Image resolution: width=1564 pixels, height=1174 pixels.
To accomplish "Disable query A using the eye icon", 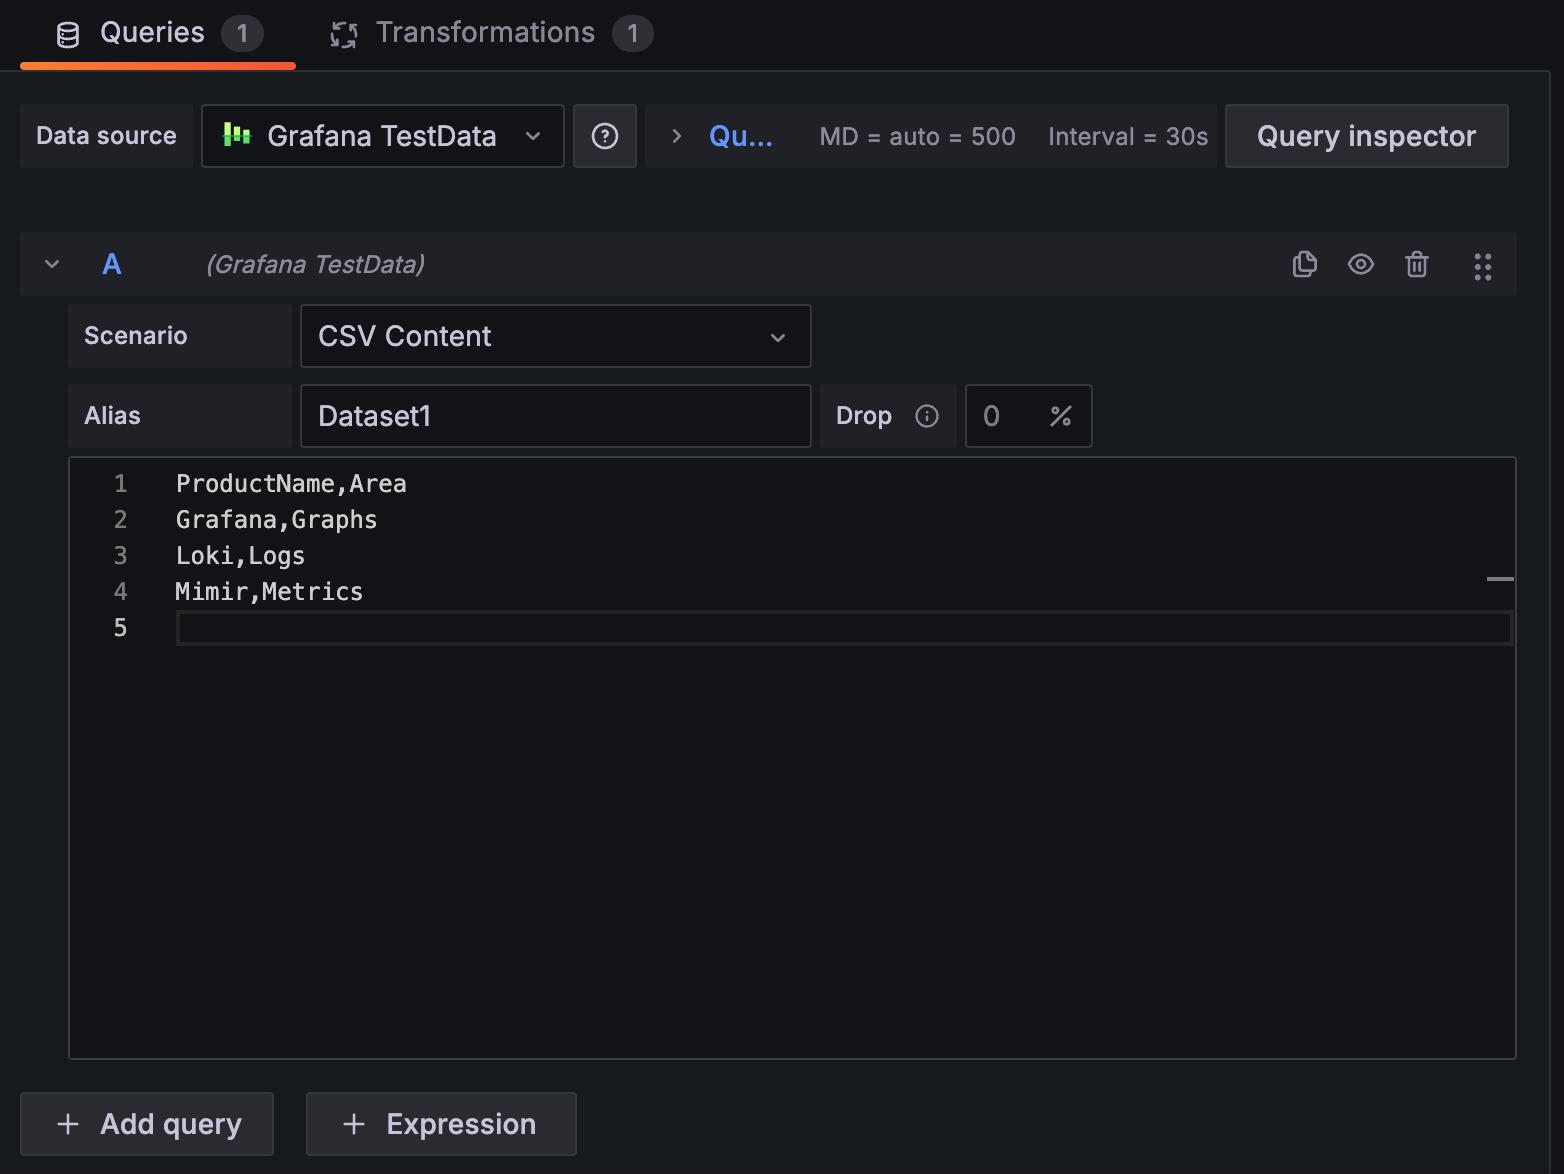I will tap(1360, 264).
